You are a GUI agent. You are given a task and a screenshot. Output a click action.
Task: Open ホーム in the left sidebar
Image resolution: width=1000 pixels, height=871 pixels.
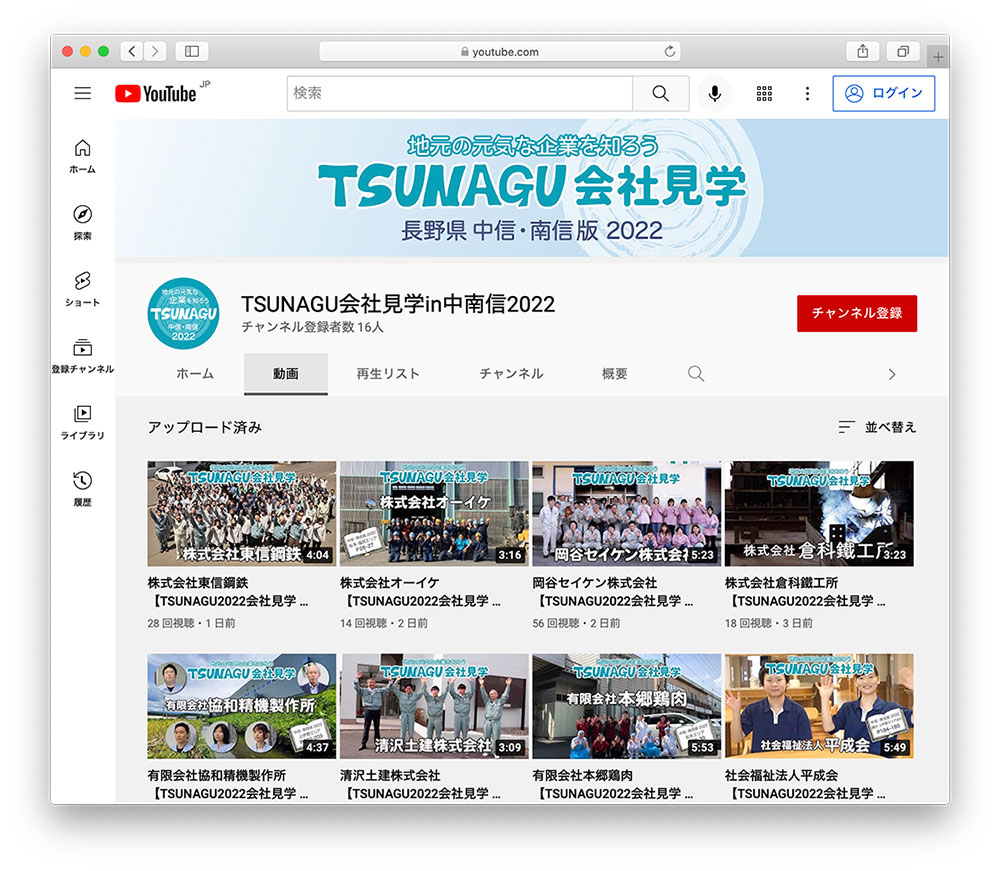pyautogui.click(x=82, y=156)
